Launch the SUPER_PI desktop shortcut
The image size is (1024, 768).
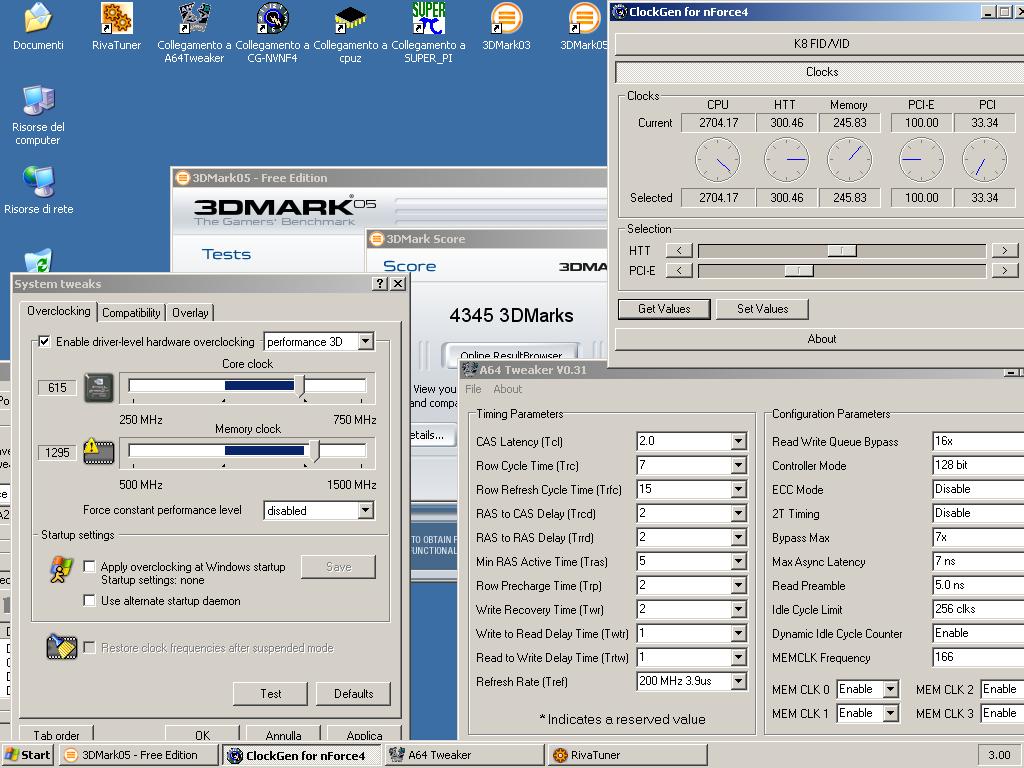tap(428, 18)
